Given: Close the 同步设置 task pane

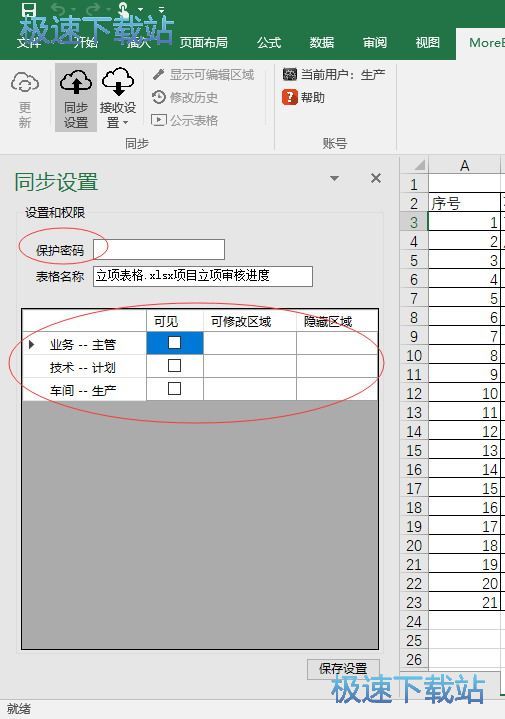Looking at the screenshot, I should click(376, 178).
